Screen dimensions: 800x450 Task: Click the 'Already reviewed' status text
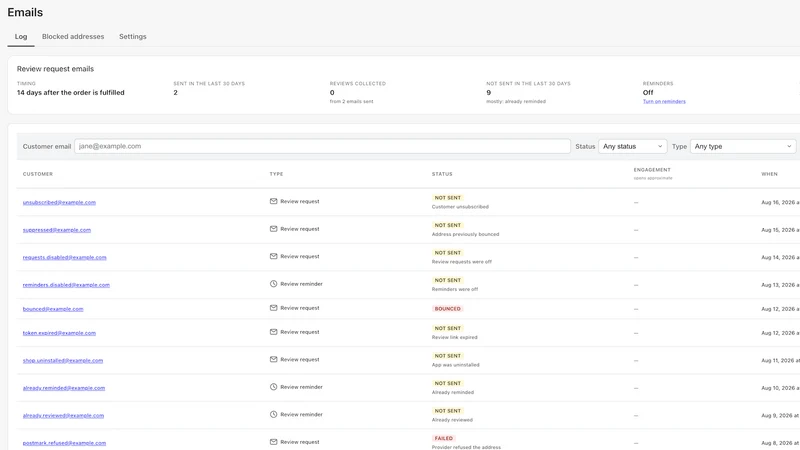coord(452,420)
